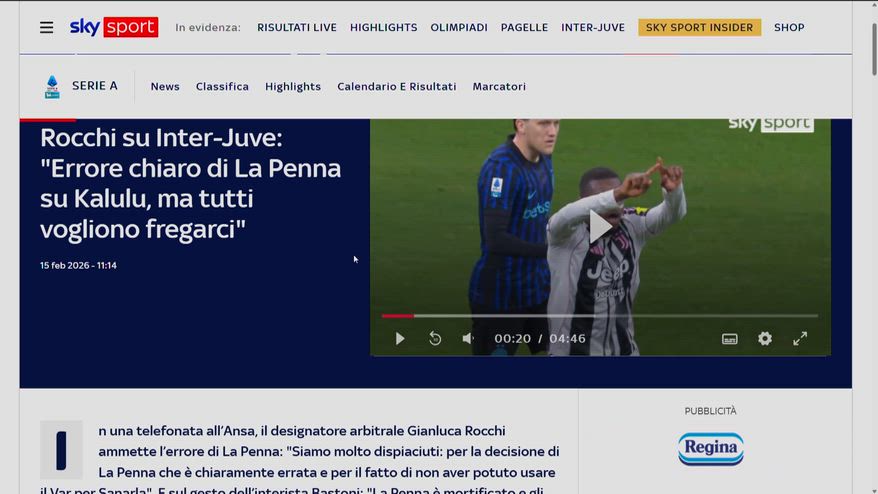This screenshot has height=494, width=878.
Task: Open the hamburger menu
Action: (46, 27)
